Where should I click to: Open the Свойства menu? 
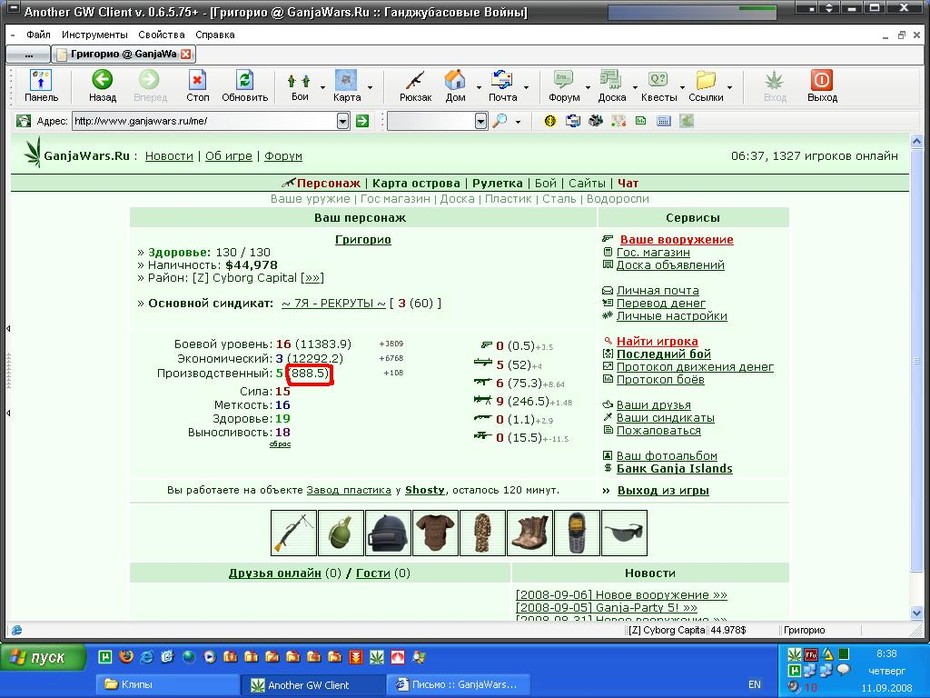[x=161, y=34]
